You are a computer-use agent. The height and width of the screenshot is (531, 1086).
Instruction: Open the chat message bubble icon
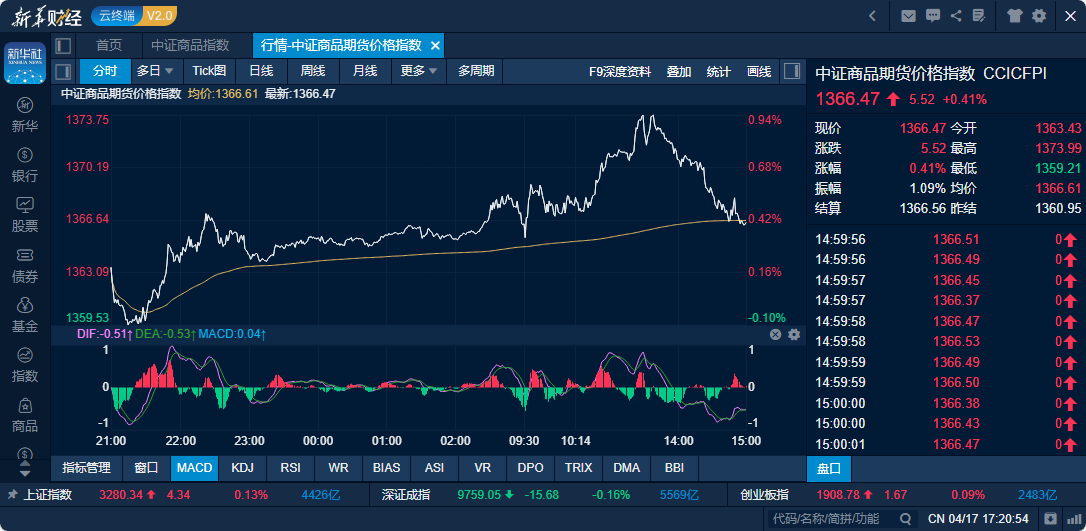point(933,16)
